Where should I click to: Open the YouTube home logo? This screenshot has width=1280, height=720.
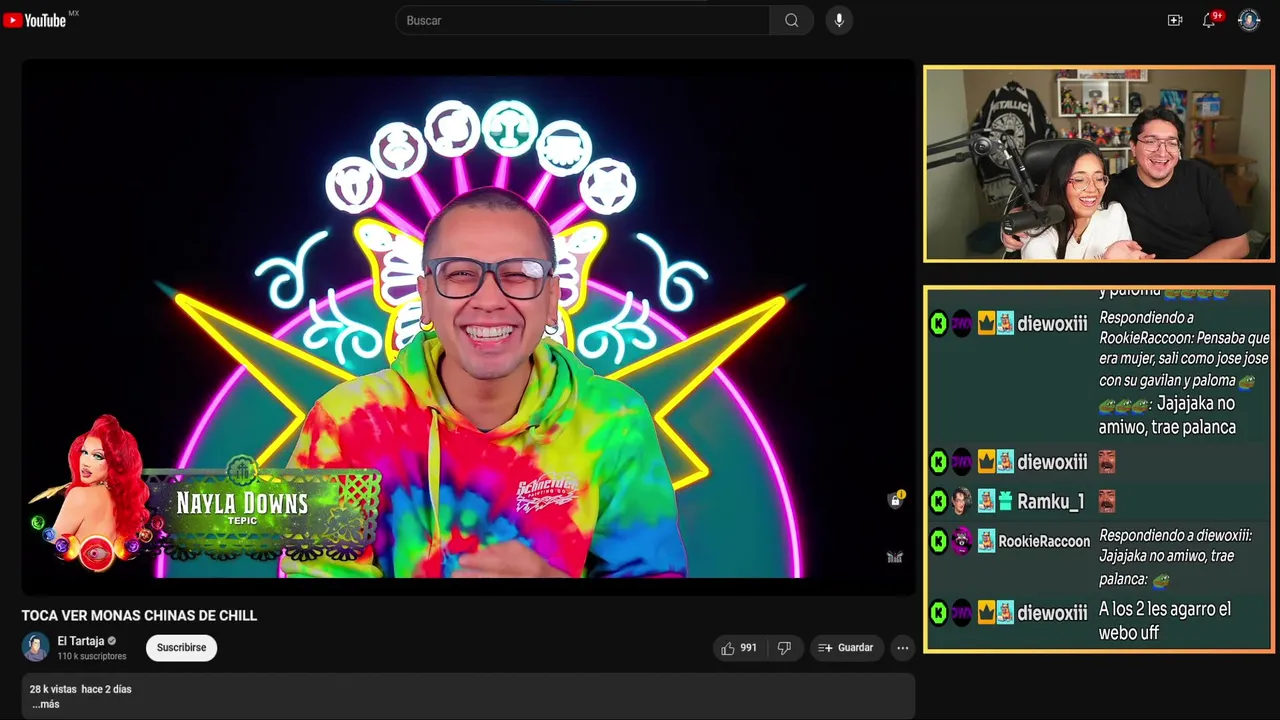35,20
